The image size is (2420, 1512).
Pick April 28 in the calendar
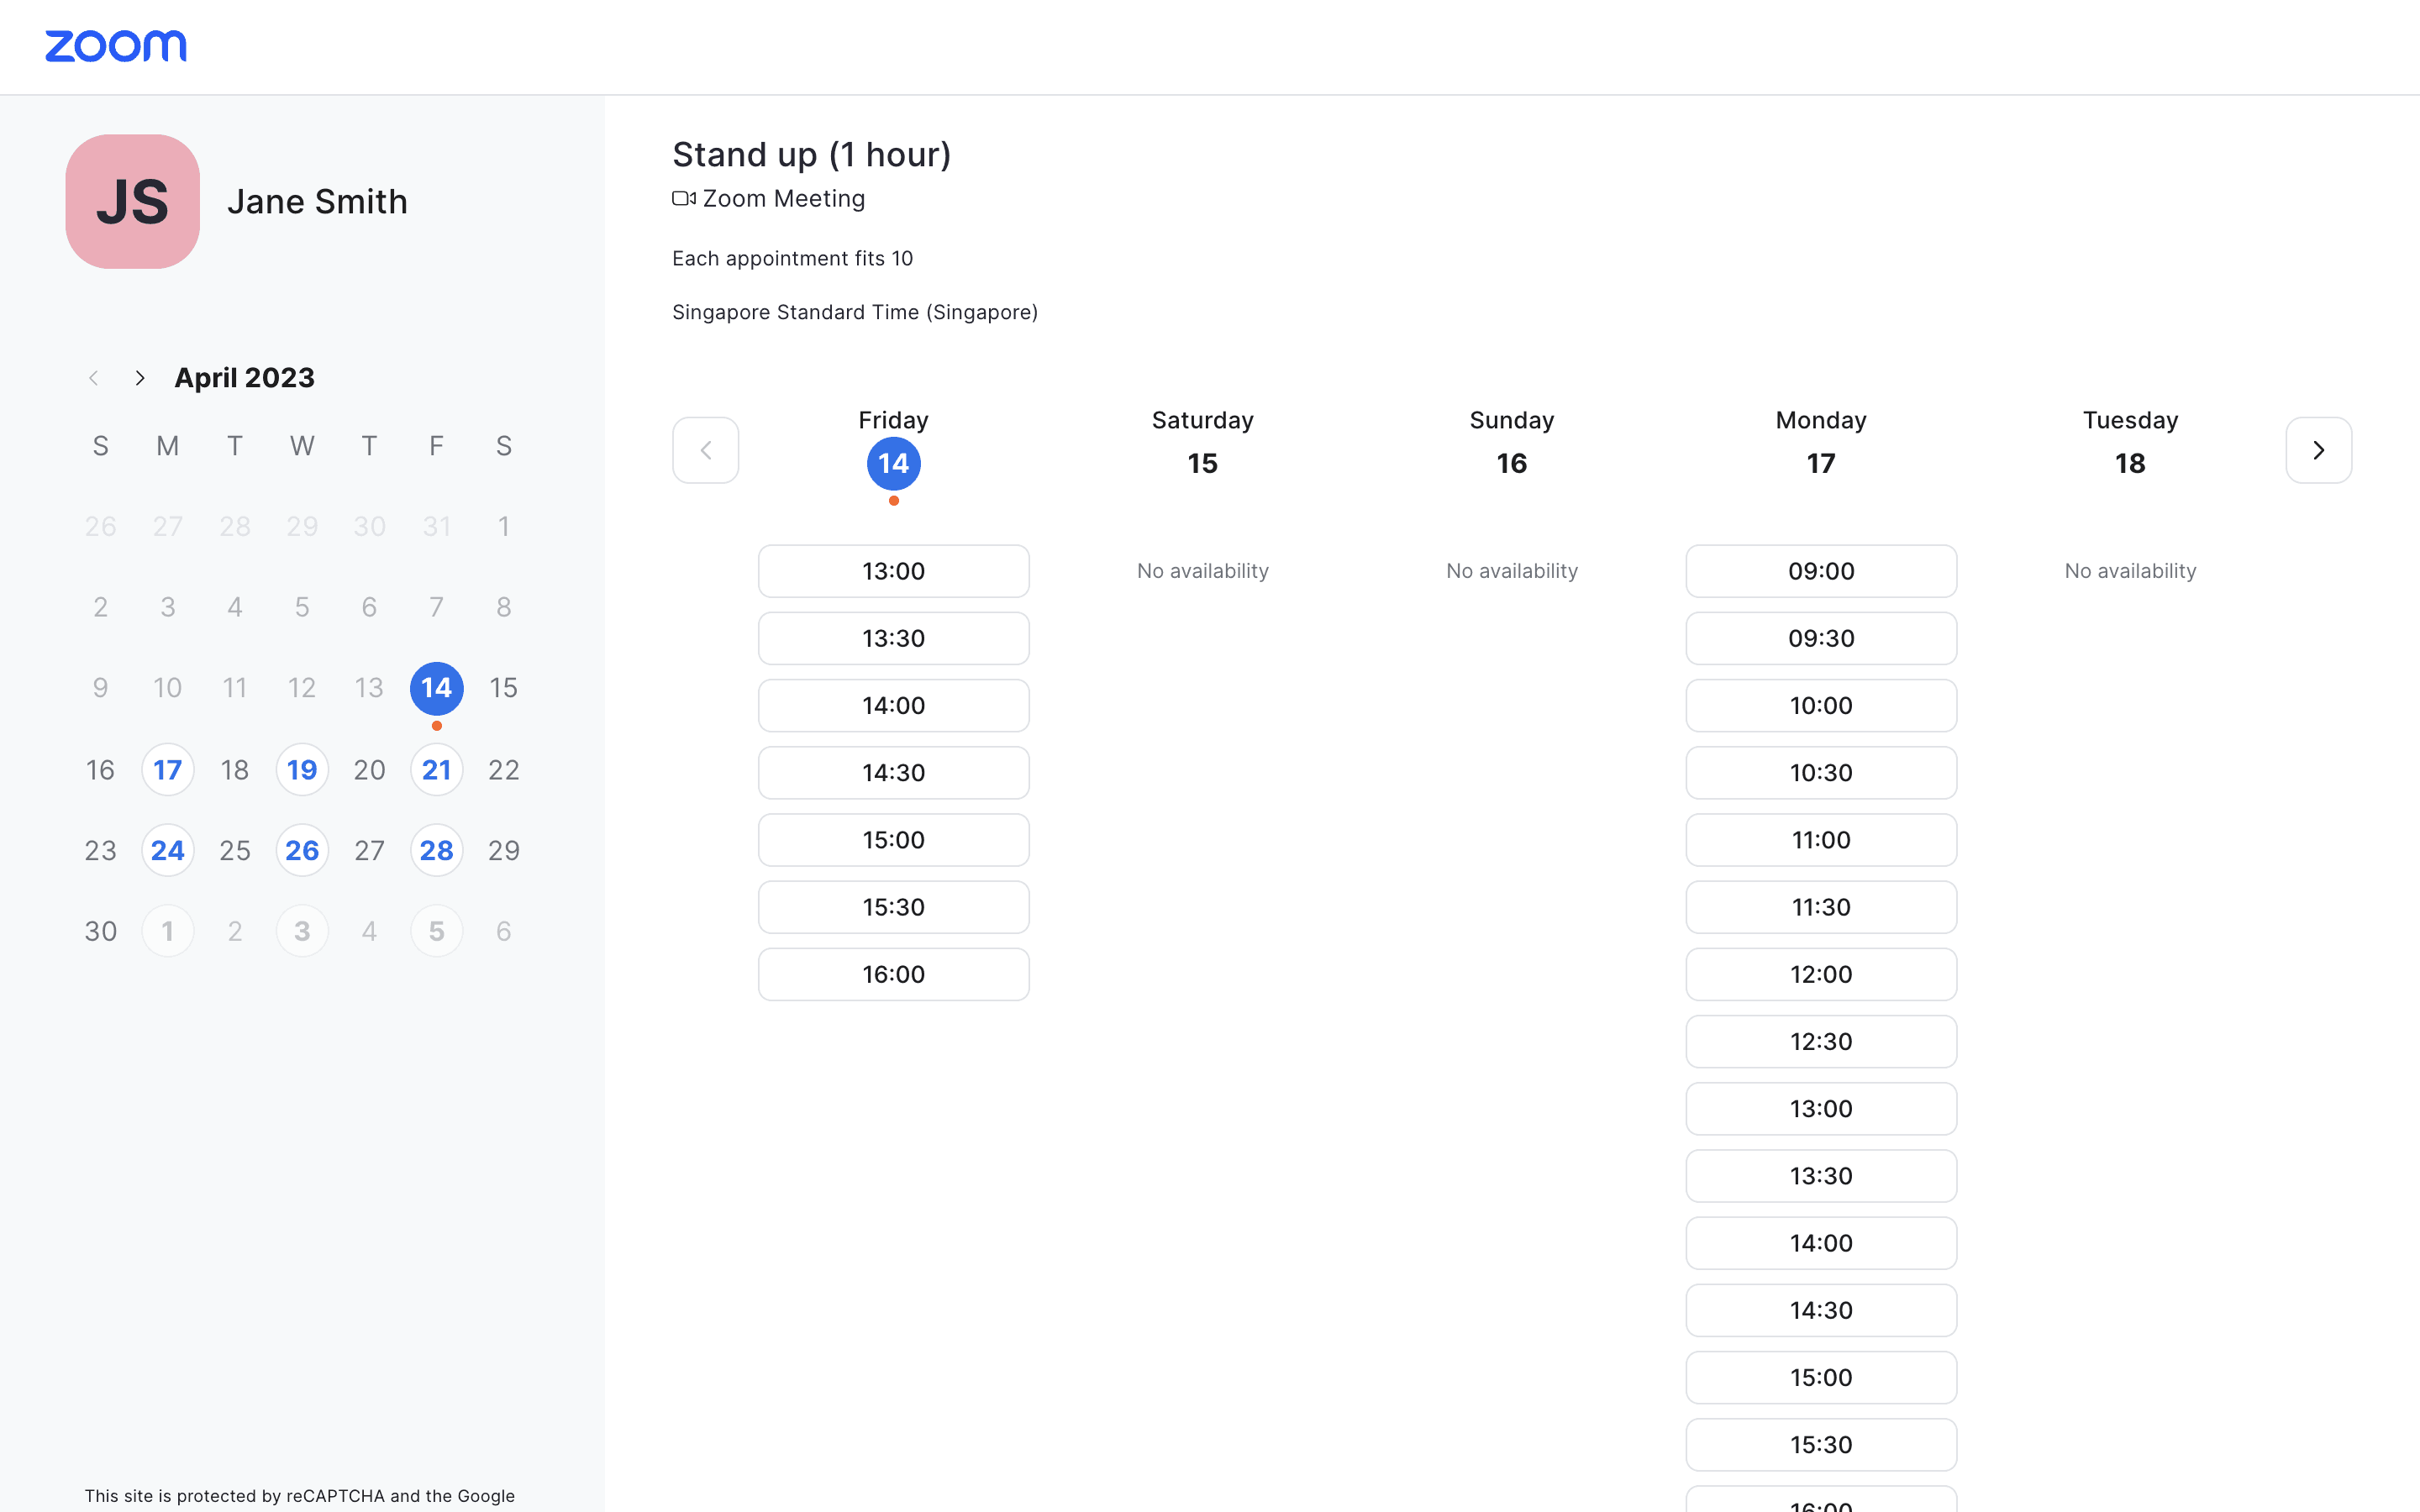[436, 851]
